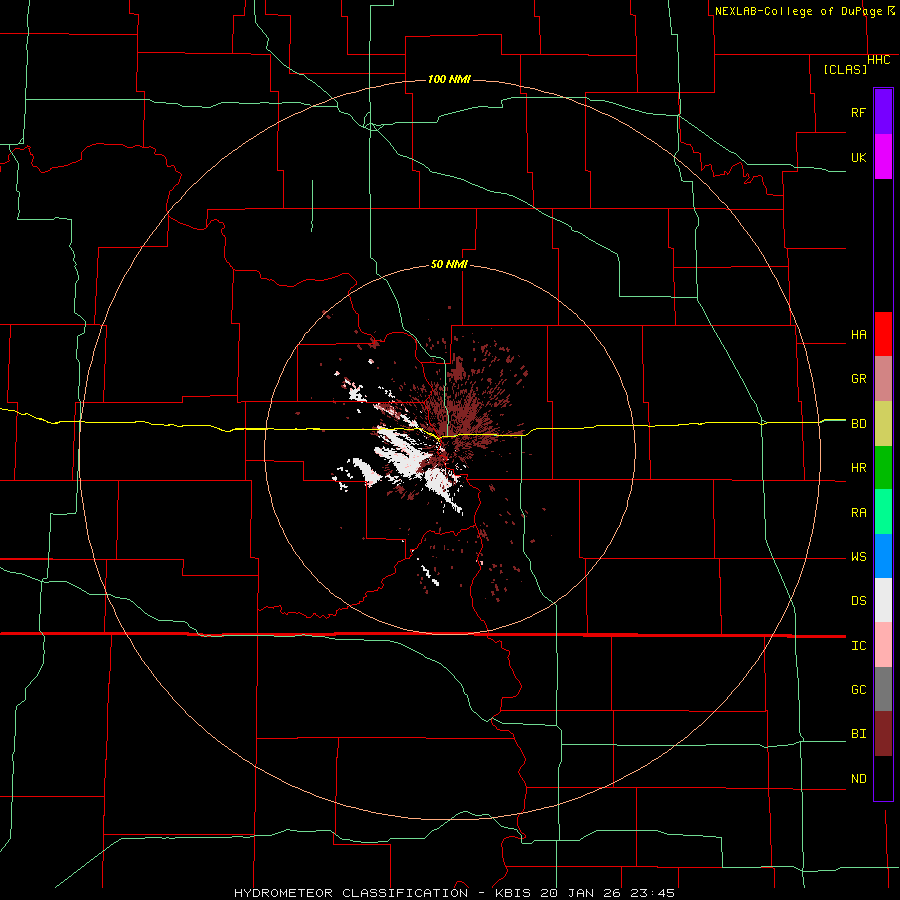The width and height of the screenshot is (900, 900).
Task: Click the RF legend label
Action: click(x=859, y=112)
